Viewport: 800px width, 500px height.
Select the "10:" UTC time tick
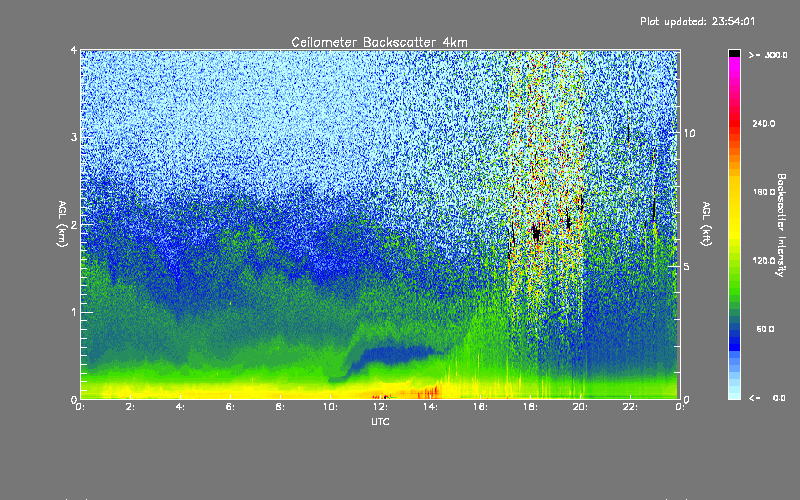(330, 407)
